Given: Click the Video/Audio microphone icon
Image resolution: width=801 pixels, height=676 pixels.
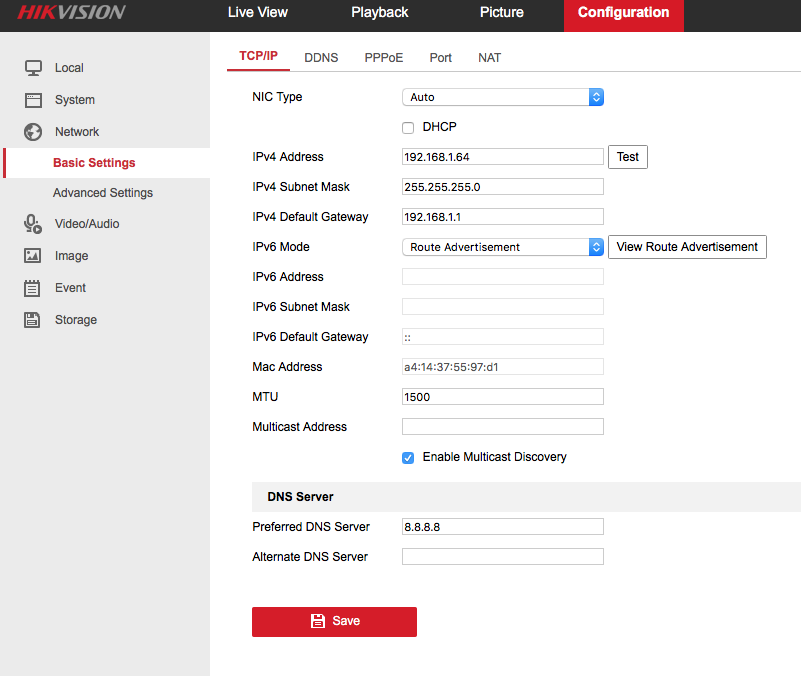Looking at the screenshot, I should 33,224.
